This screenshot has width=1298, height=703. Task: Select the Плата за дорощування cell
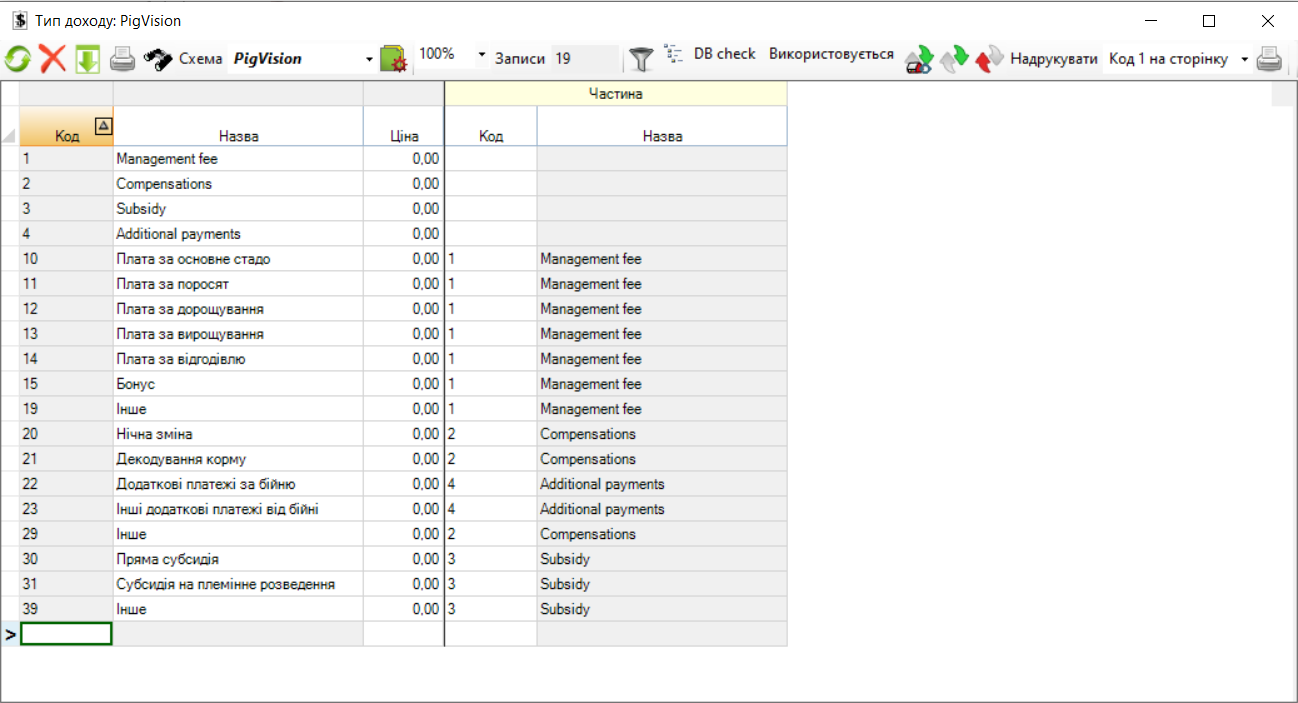pyautogui.click(x=238, y=309)
